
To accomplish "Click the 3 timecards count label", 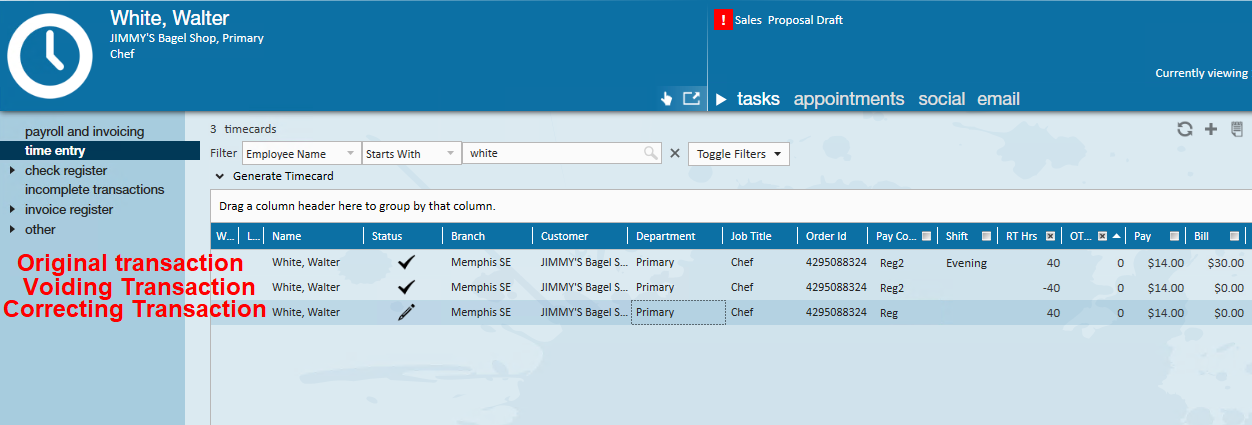I will click(243, 129).
